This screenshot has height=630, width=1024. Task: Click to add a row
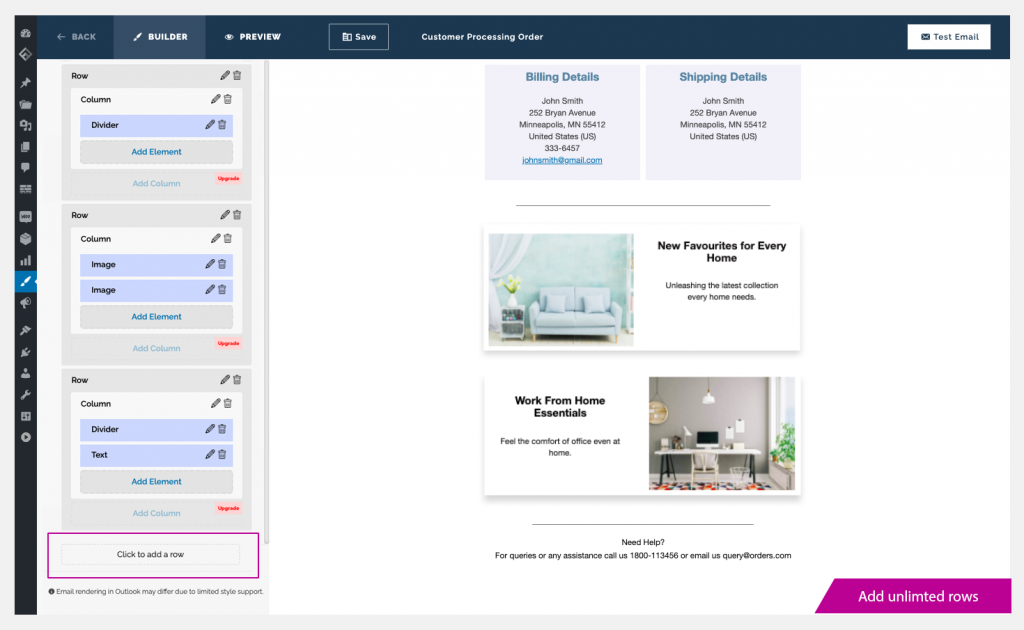(151, 554)
